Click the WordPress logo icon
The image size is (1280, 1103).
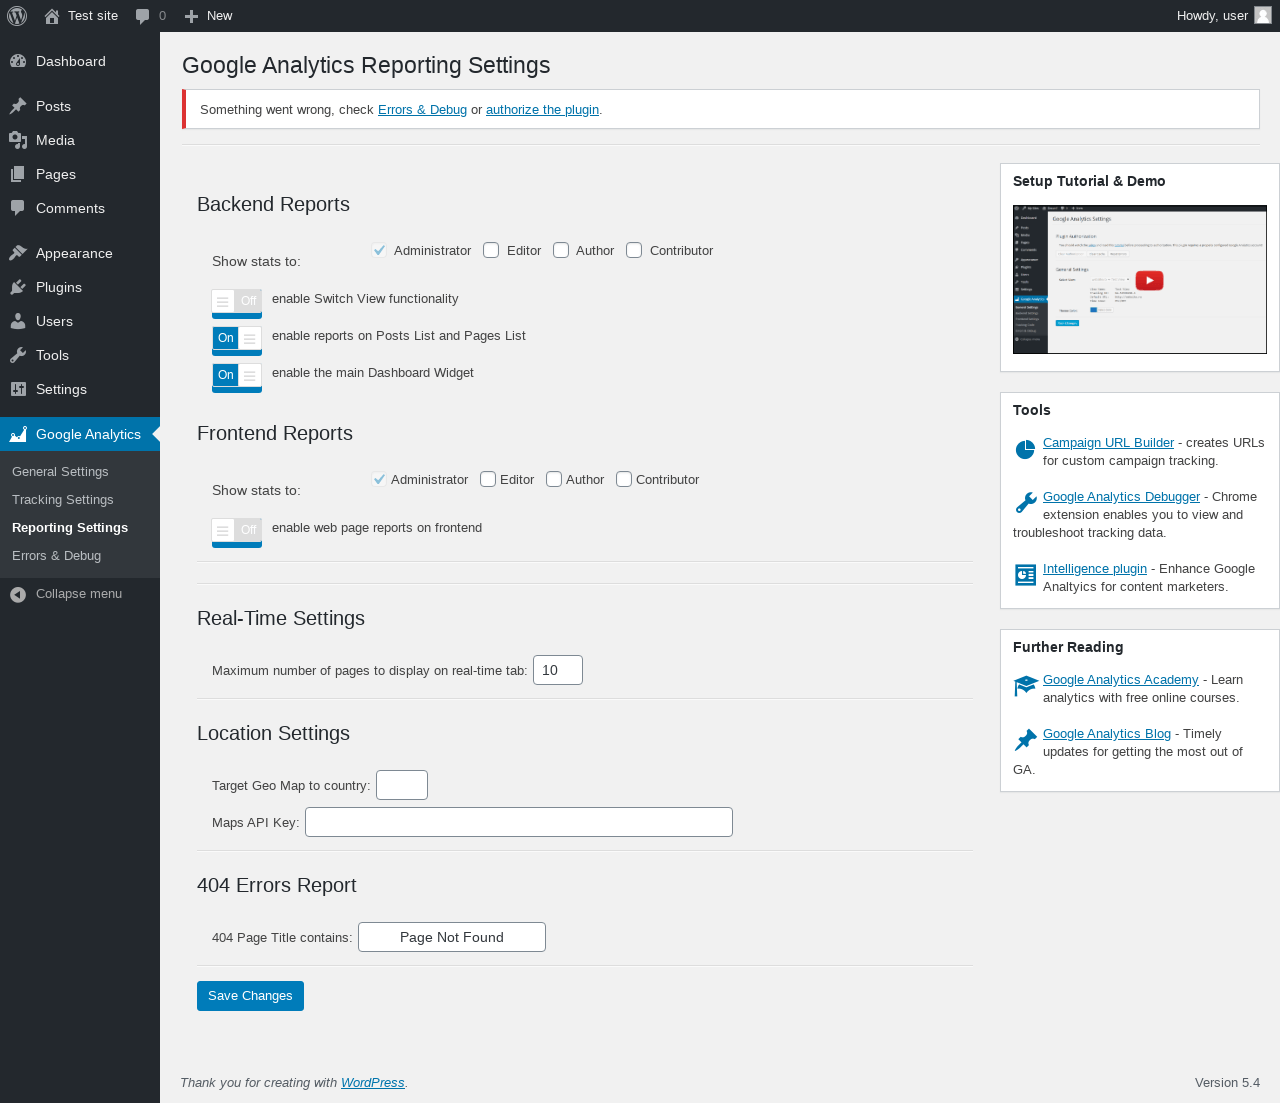[17, 16]
